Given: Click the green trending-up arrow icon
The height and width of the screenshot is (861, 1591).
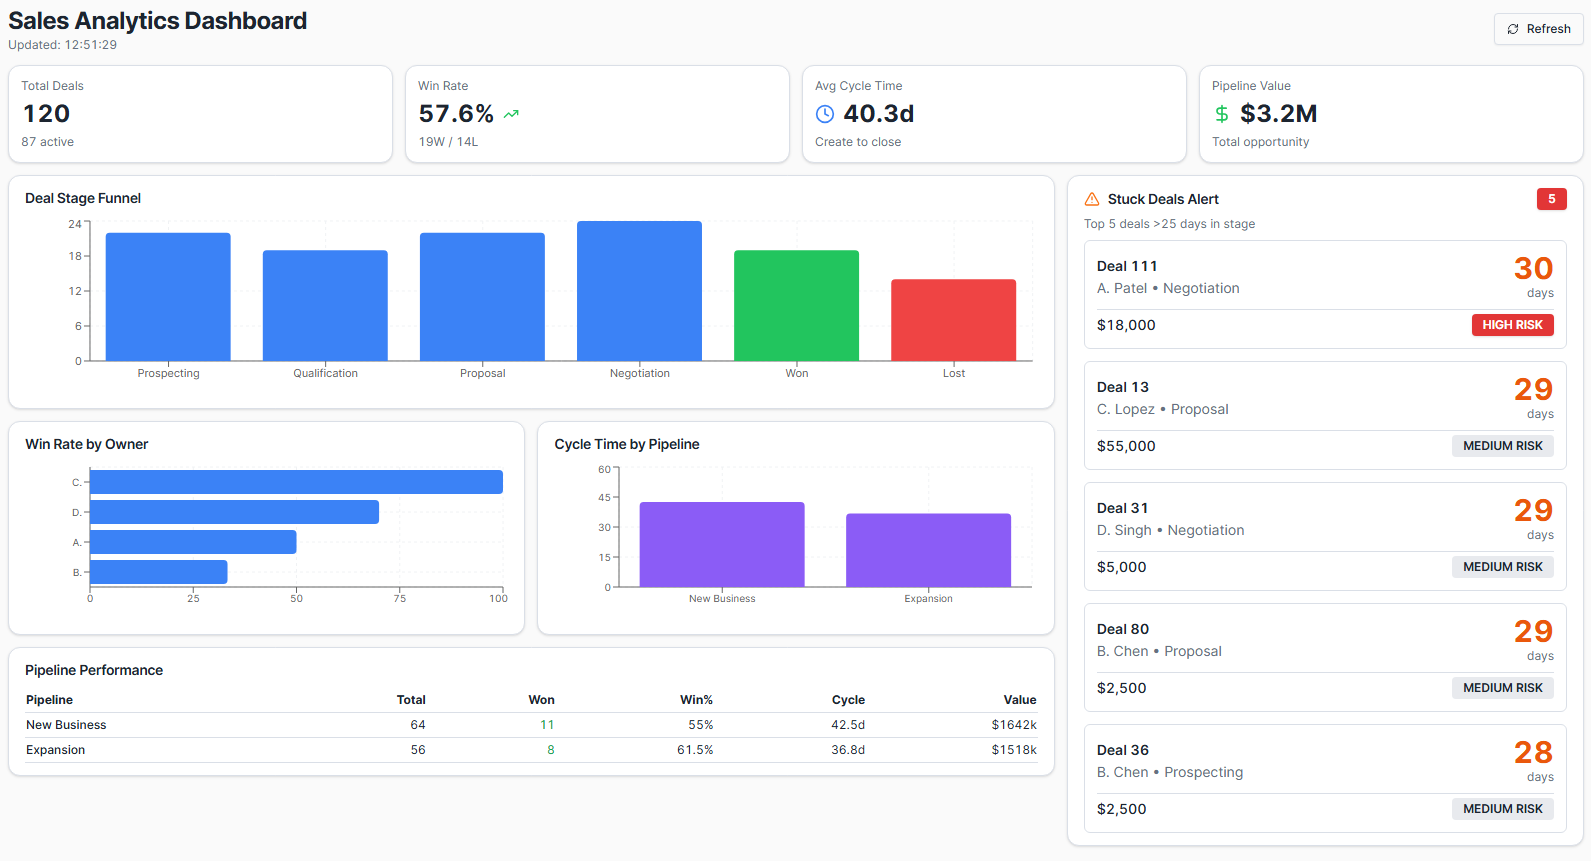Looking at the screenshot, I should 511,114.
